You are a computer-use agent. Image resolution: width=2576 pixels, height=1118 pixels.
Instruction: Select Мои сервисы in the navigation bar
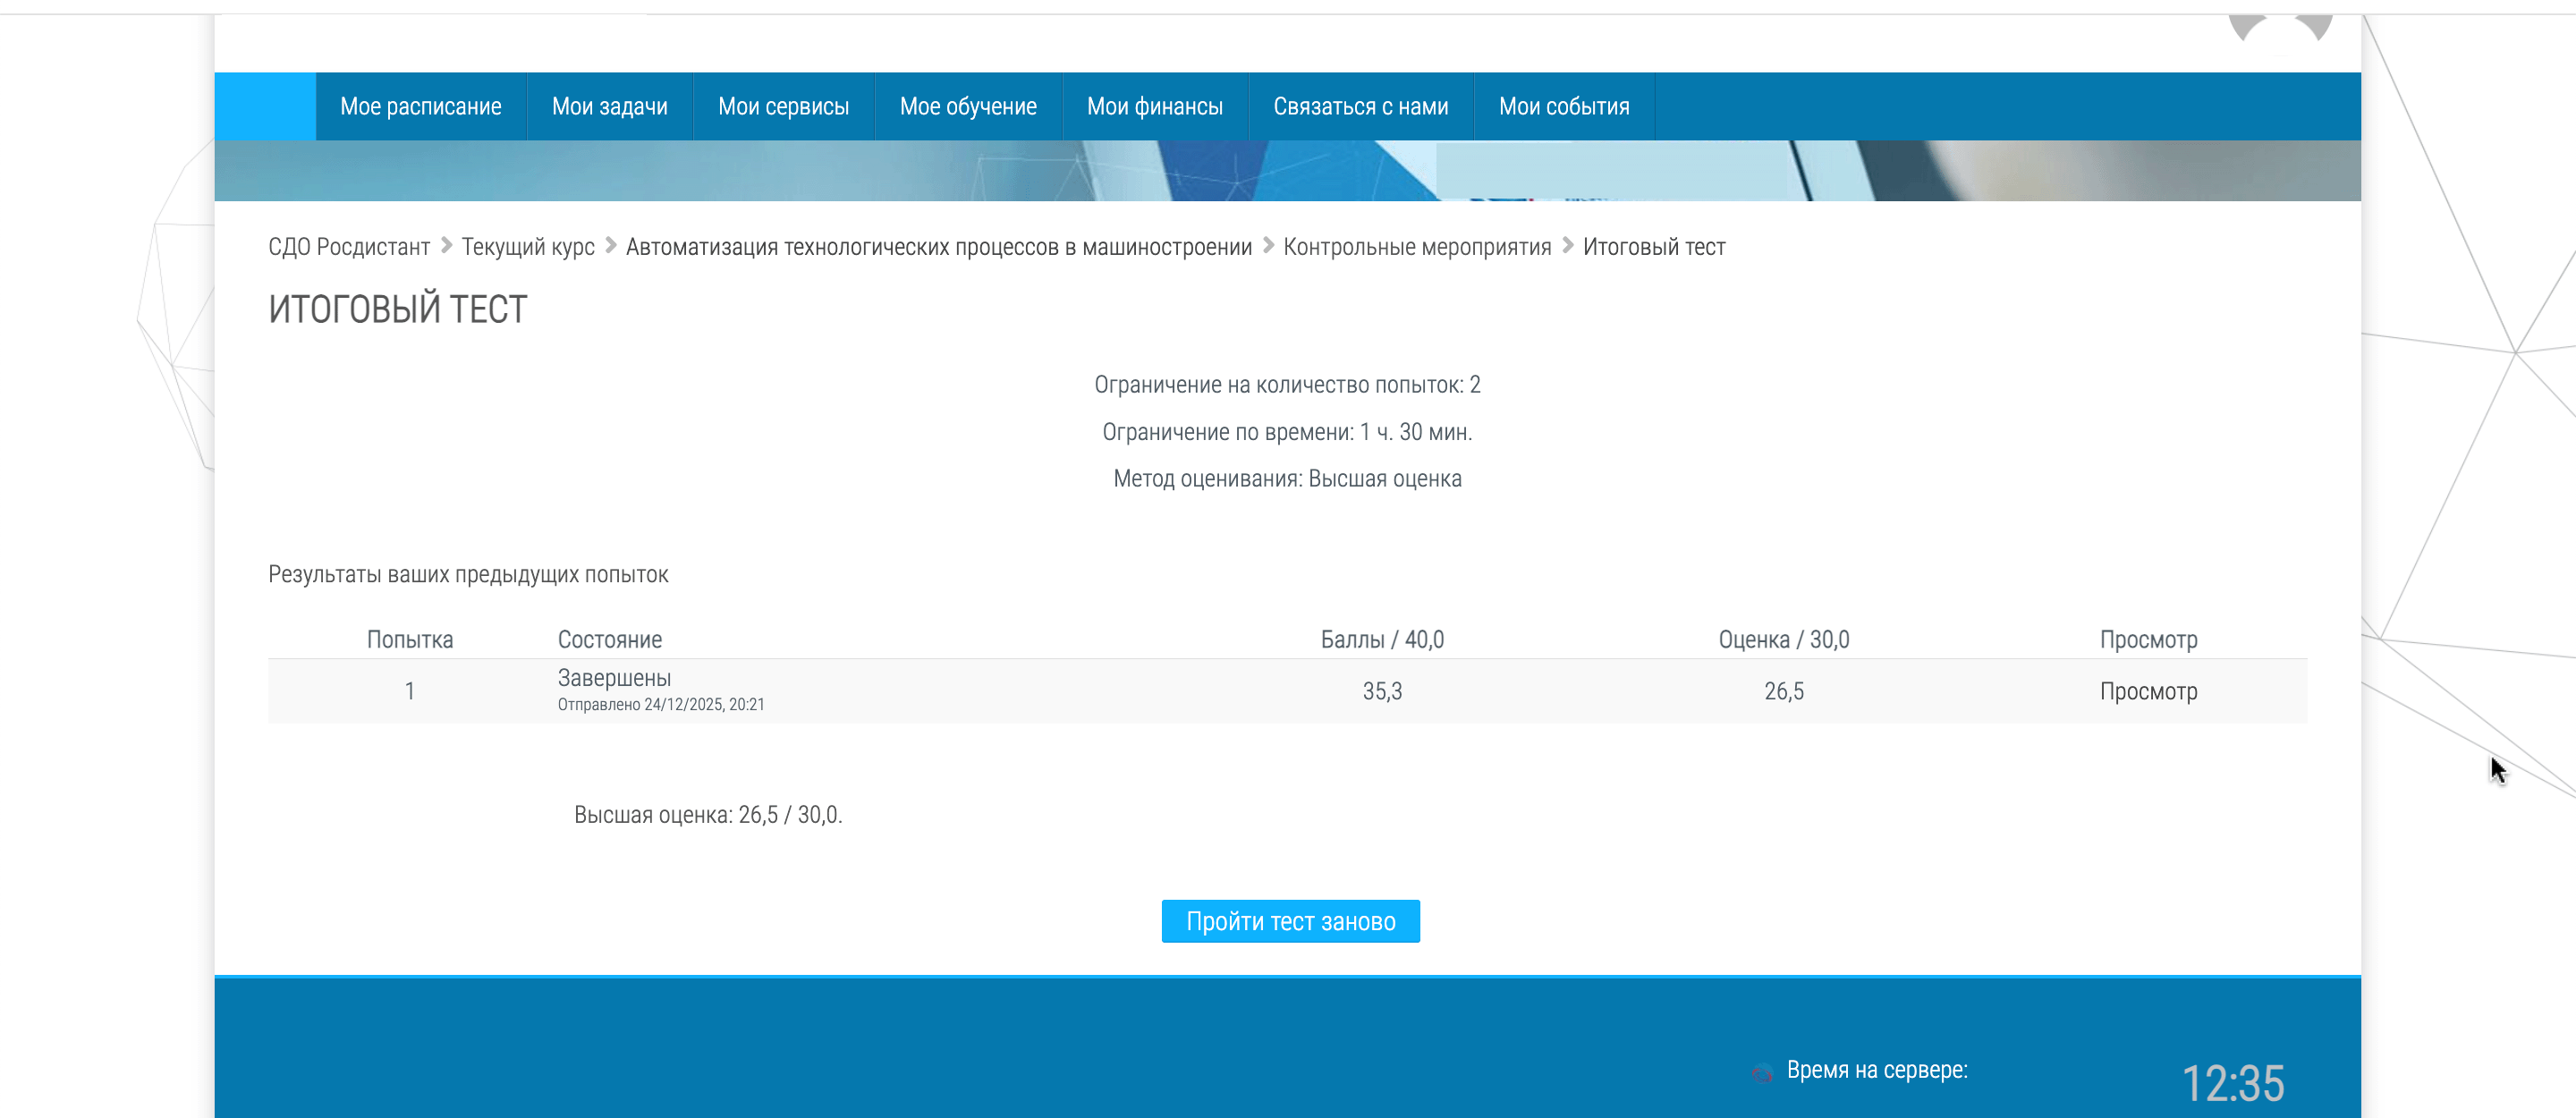coord(783,106)
